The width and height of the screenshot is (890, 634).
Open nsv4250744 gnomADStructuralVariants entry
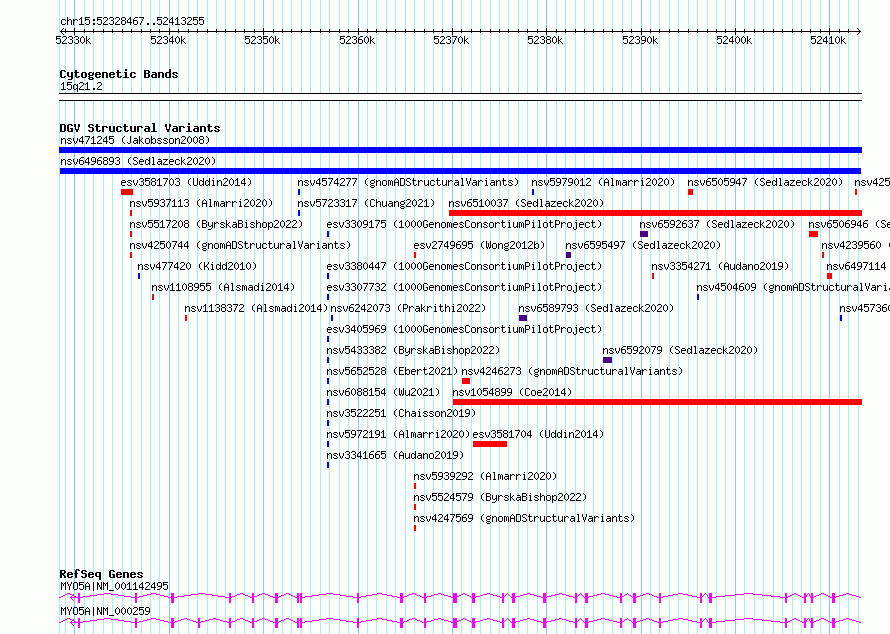240,245
